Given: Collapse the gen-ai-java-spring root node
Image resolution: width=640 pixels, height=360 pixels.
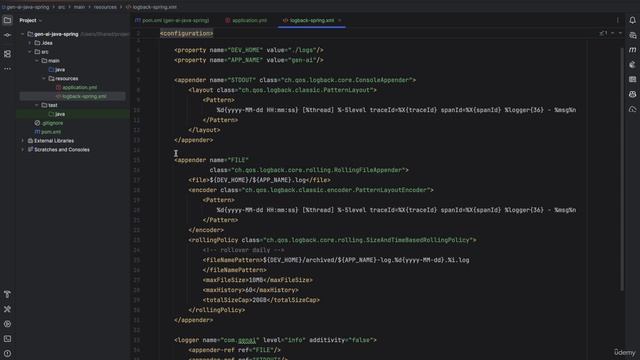Looking at the screenshot, I should click(22, 34).
